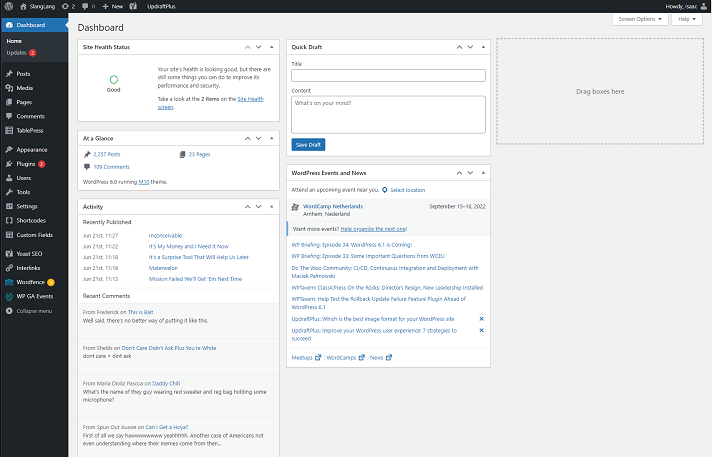Select Home under Dashboard
The image size is (712, 457).
click(x=14, y=41)
